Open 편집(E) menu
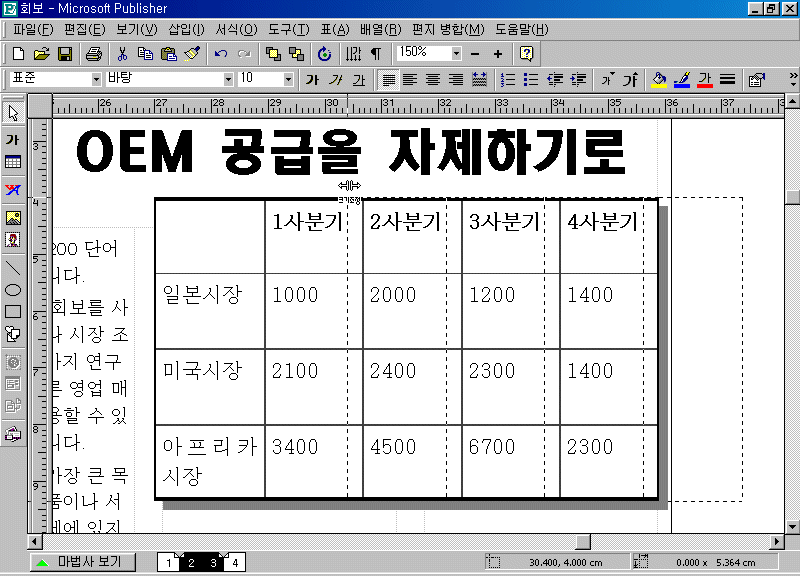 click(x=85, y=30)
